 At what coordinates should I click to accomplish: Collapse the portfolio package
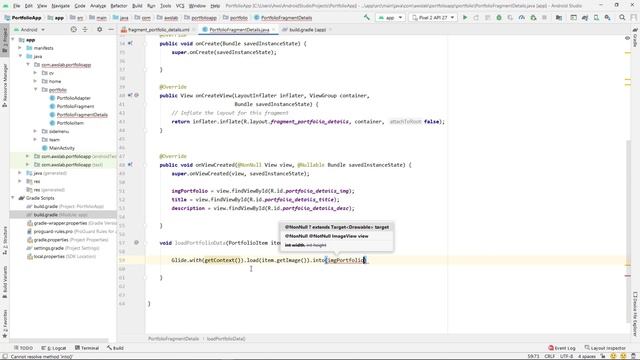click(36, 89)
